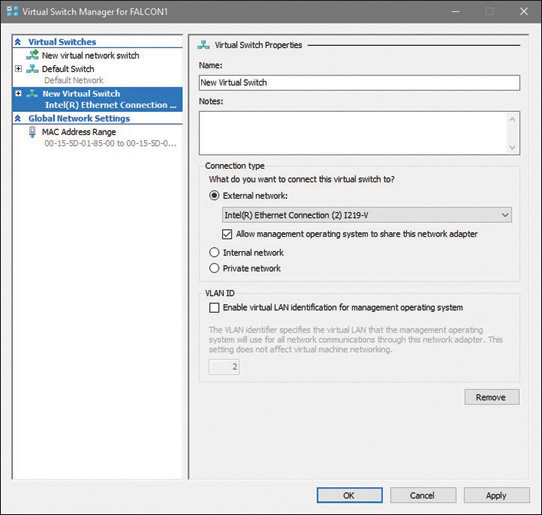Choose the Internal network option

coord(214,252)
